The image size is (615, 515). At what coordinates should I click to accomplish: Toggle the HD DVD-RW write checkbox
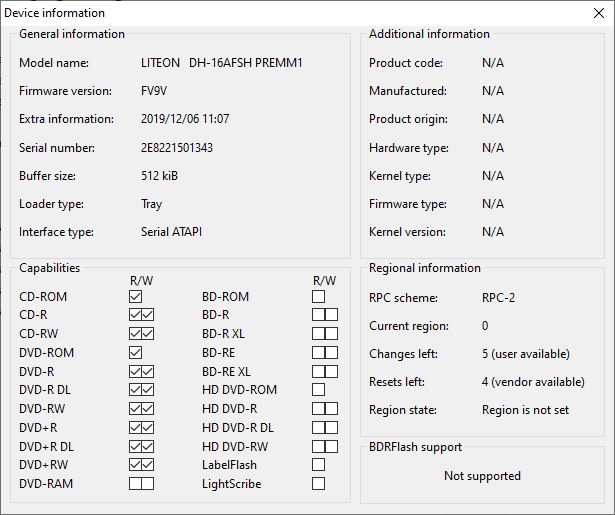331,447
